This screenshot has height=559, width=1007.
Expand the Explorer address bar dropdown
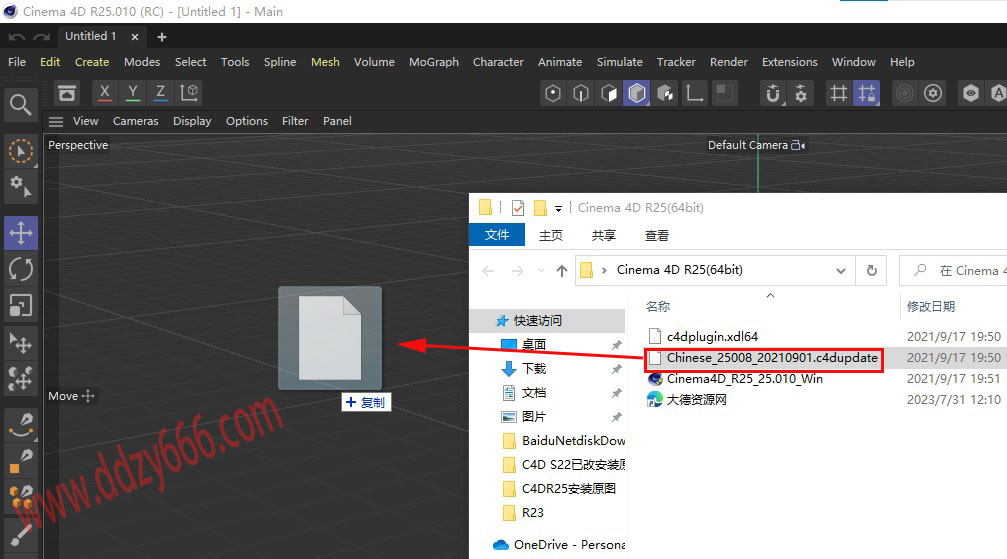(x=841, y=271)
